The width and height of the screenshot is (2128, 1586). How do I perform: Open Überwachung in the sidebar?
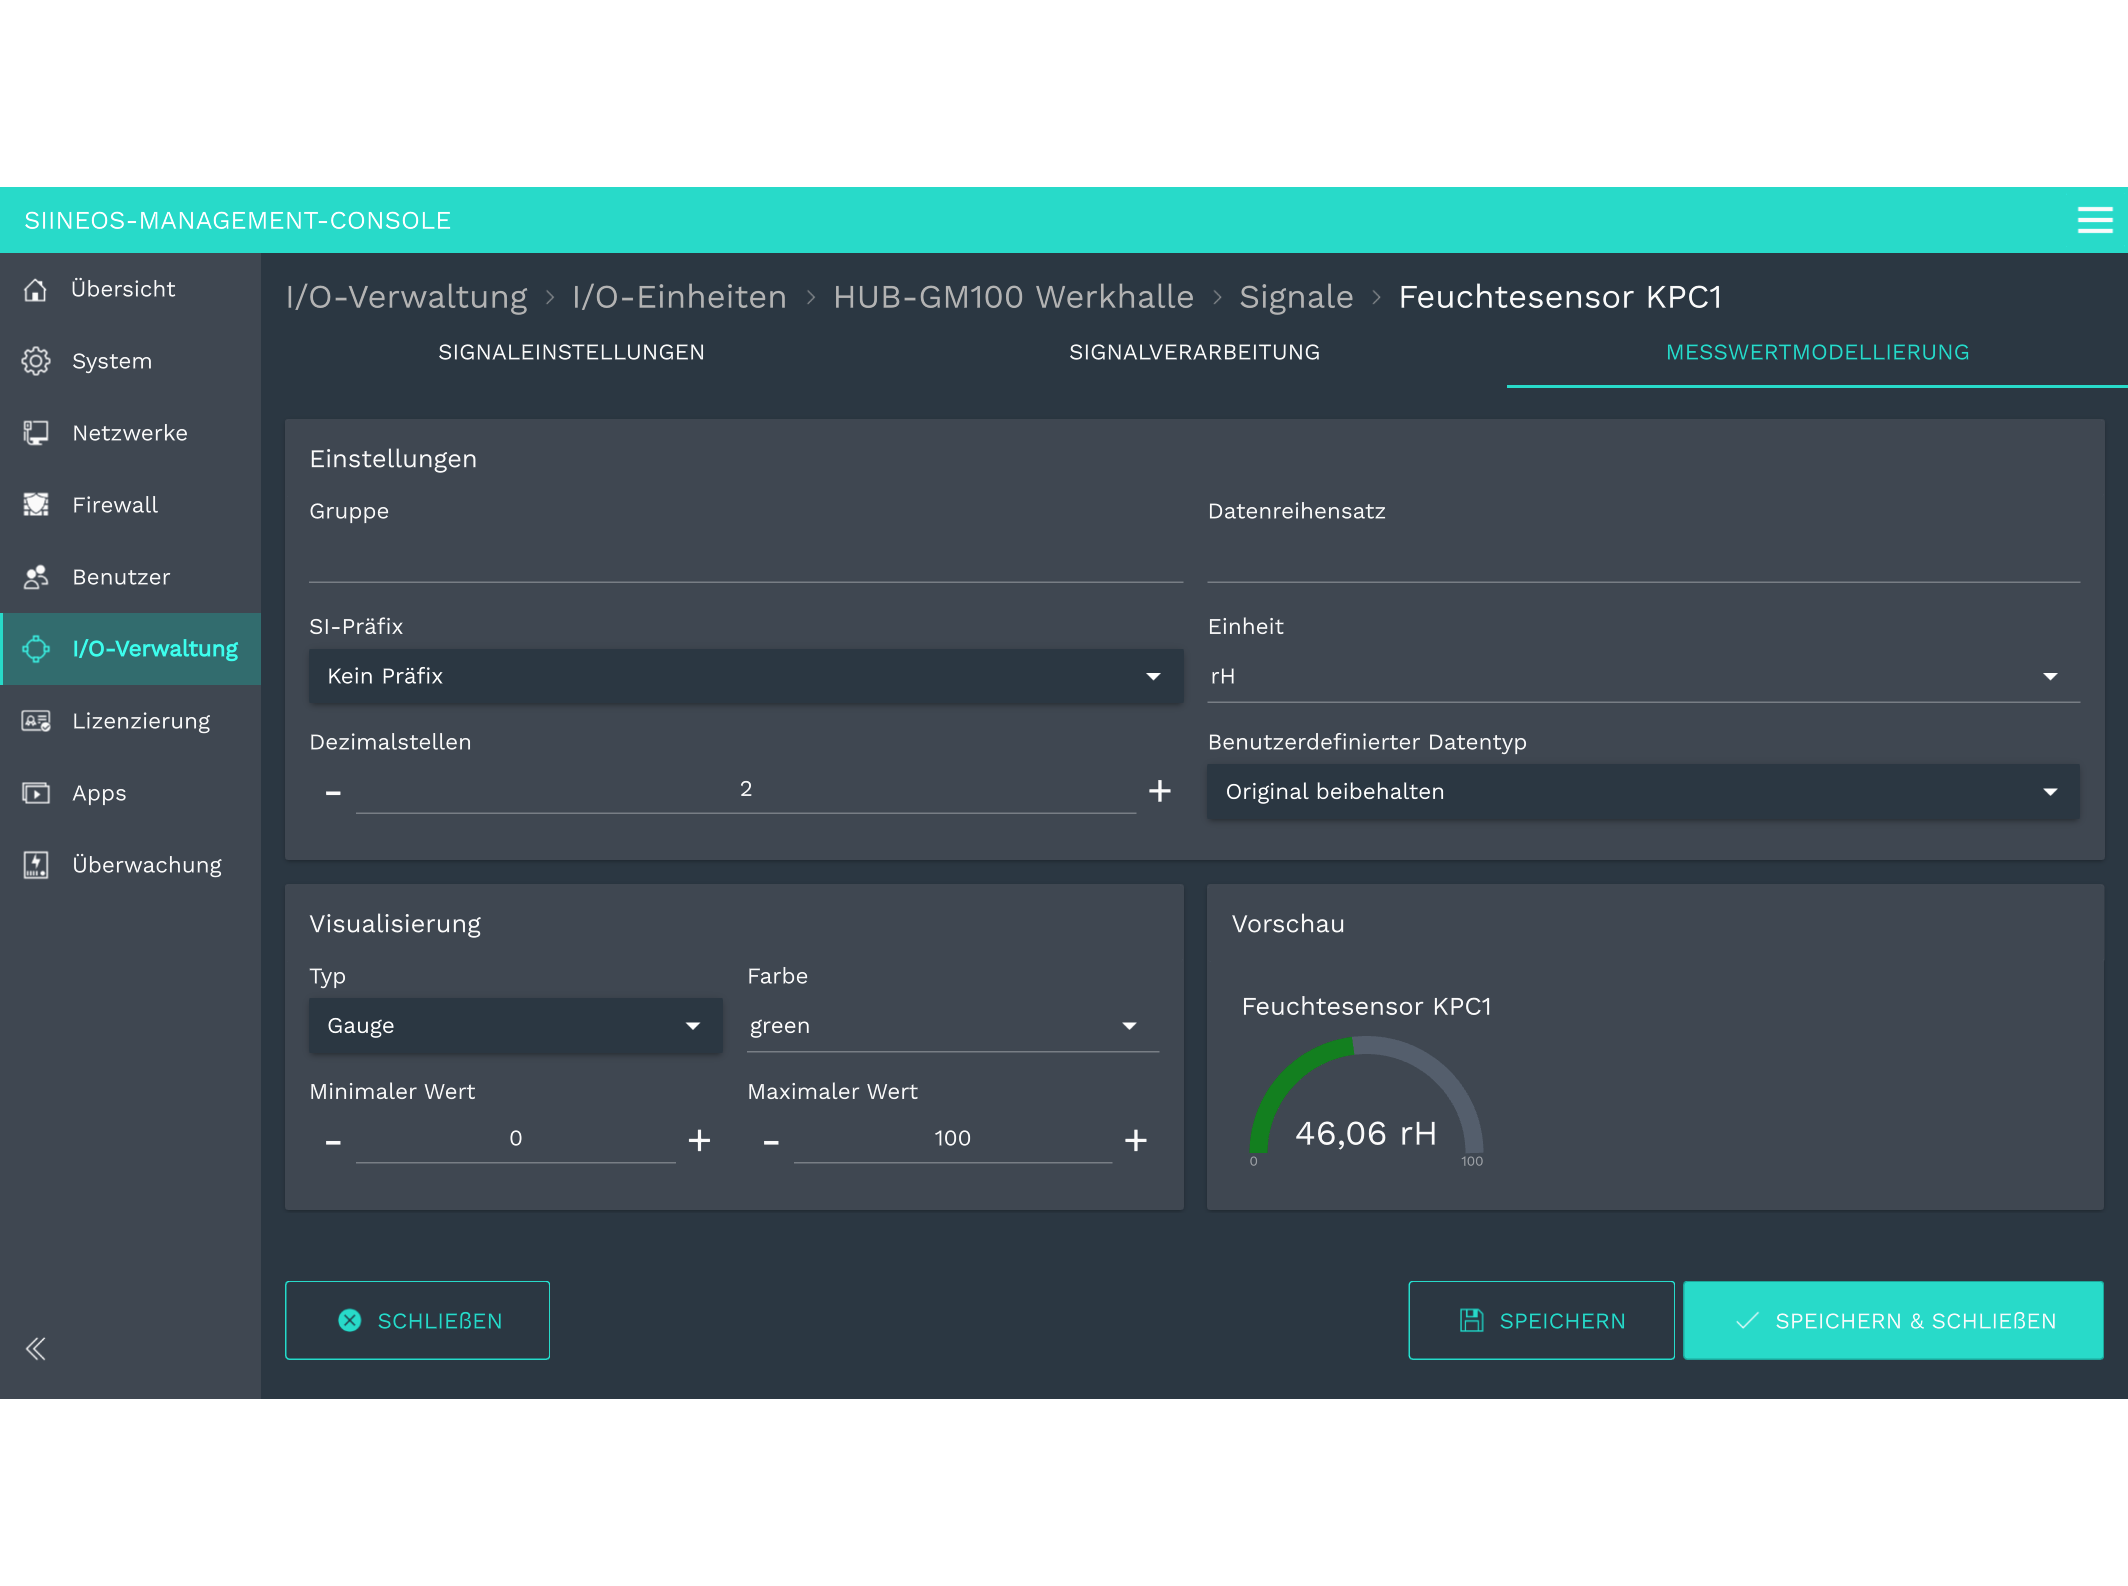click(x=130, y=865)
